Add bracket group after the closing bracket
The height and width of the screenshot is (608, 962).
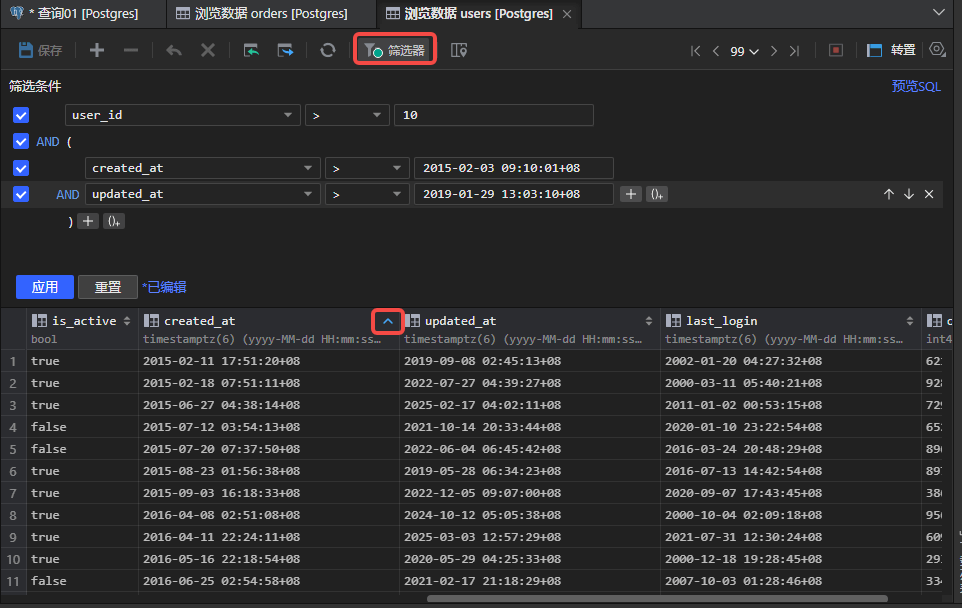tap(114, 221)
